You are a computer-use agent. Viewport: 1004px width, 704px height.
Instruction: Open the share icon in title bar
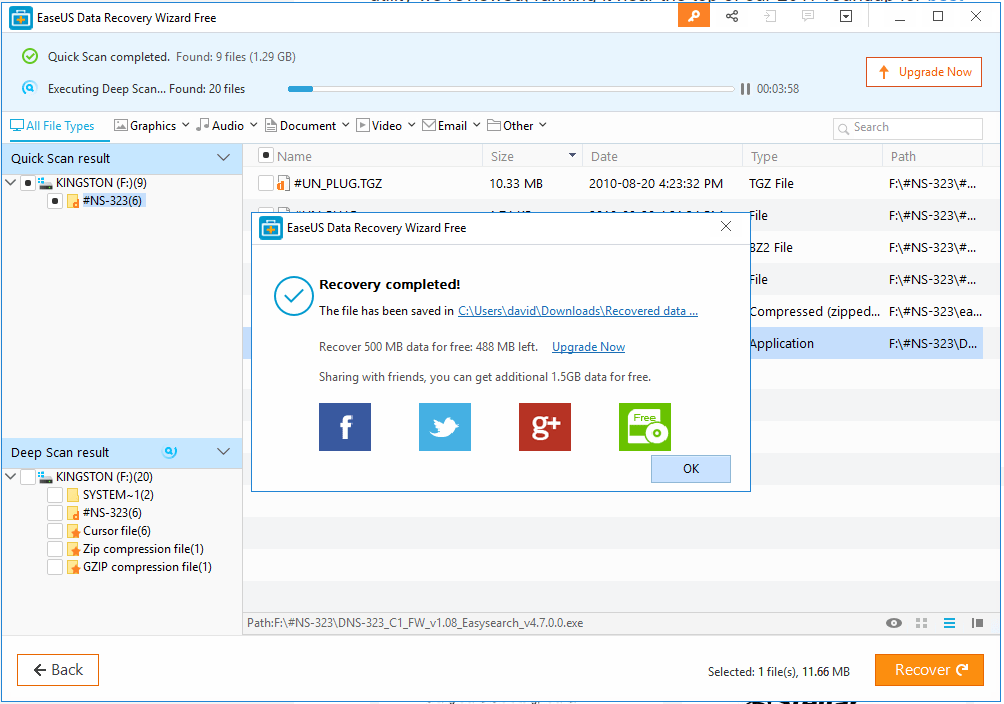point(732,17)
